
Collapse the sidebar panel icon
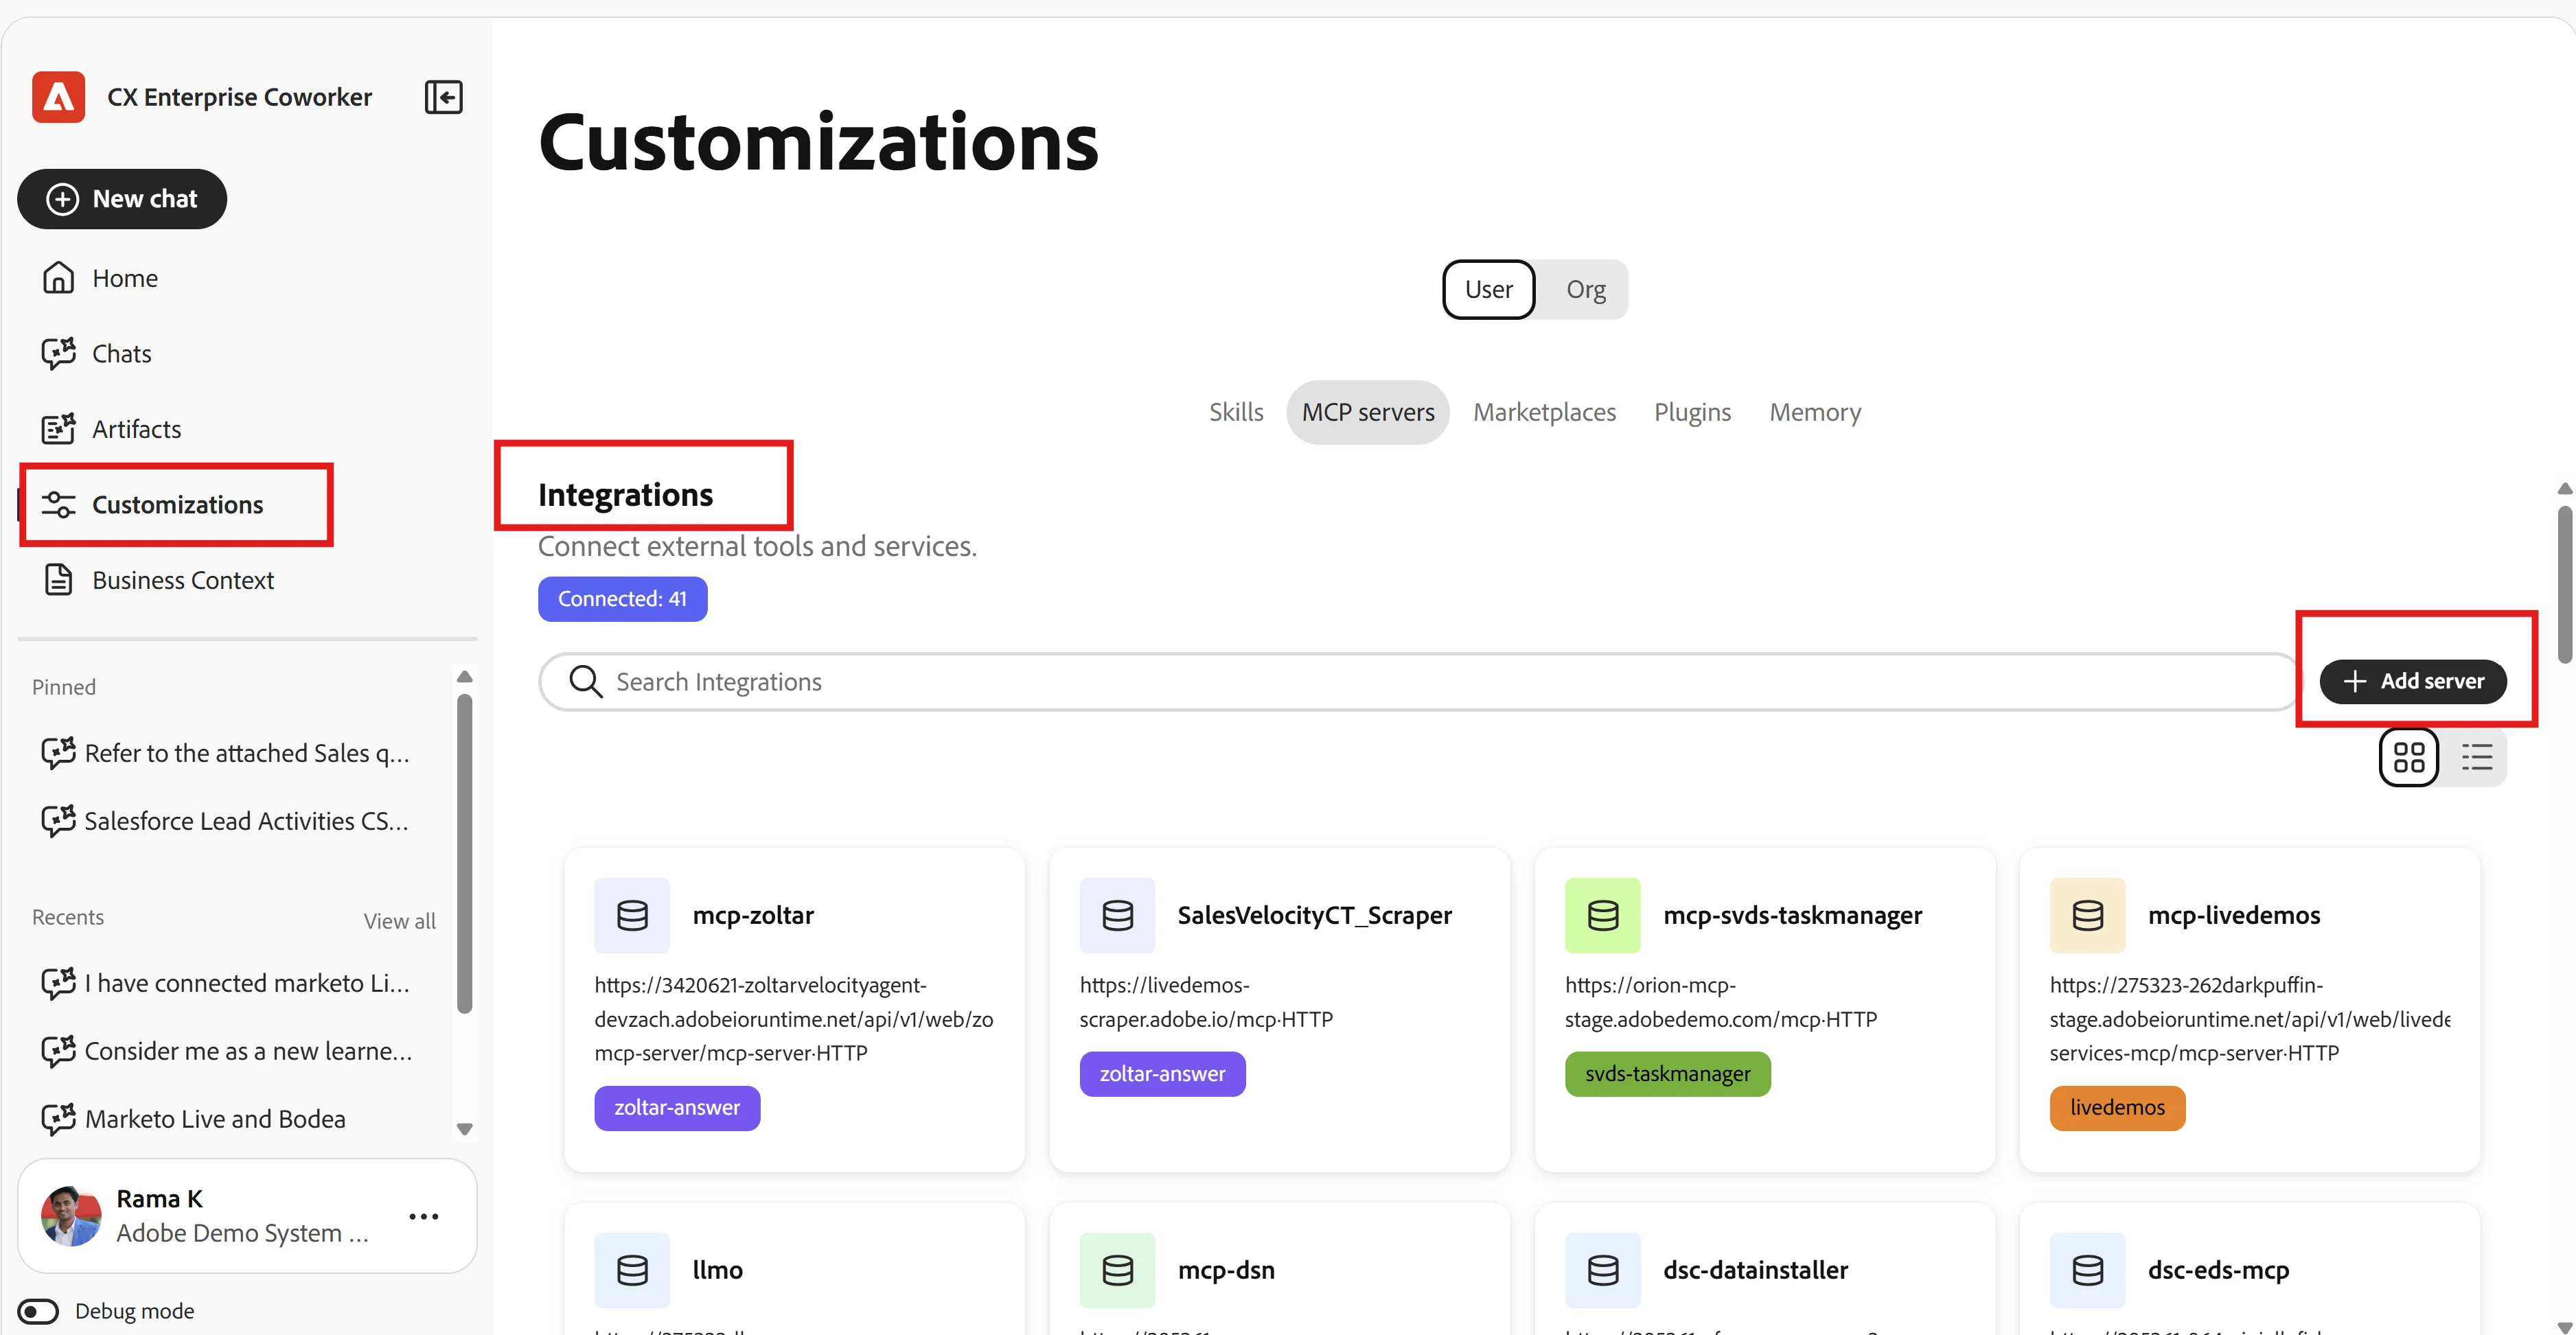(443, 97)
